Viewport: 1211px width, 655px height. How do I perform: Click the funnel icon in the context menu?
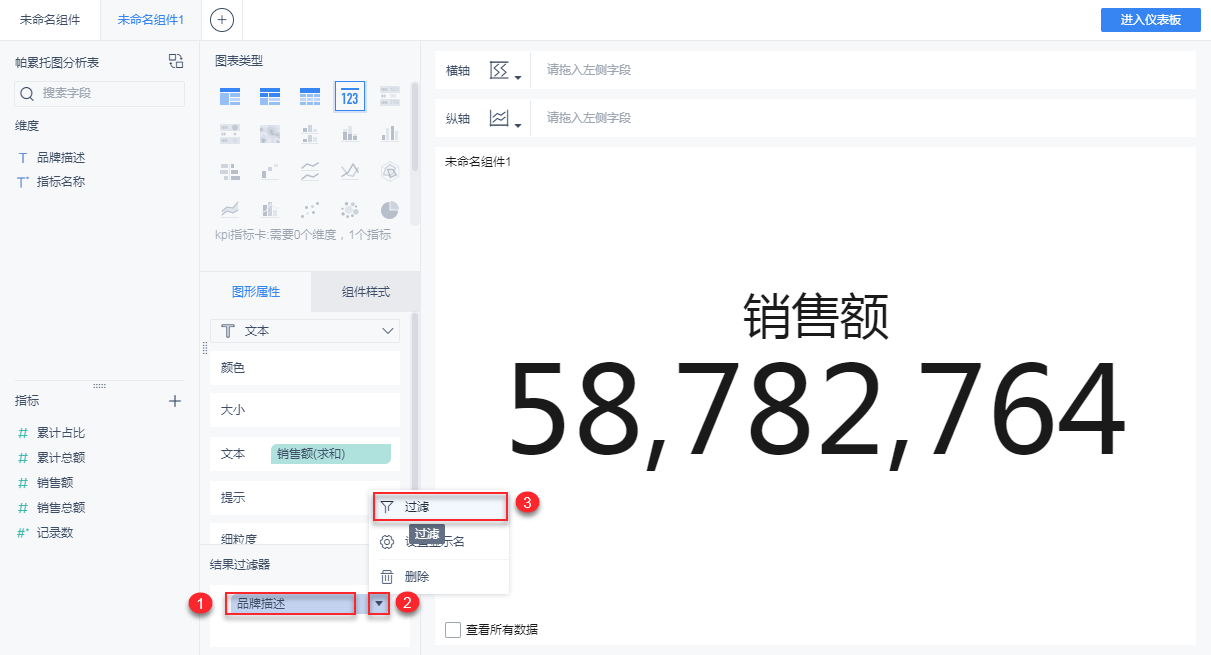(x=387, y=508)
